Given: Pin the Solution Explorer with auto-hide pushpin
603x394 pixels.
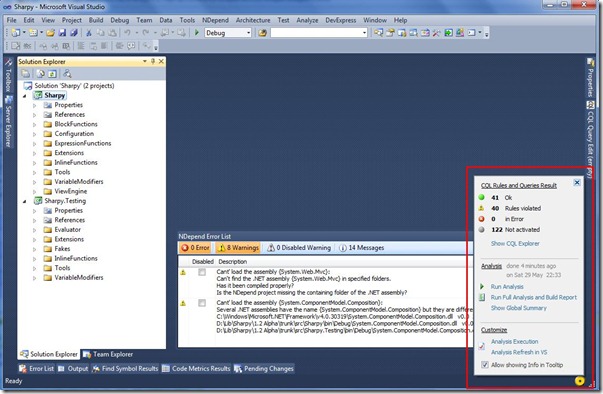Looking at the screenshot, I should (x=153, y=62).
